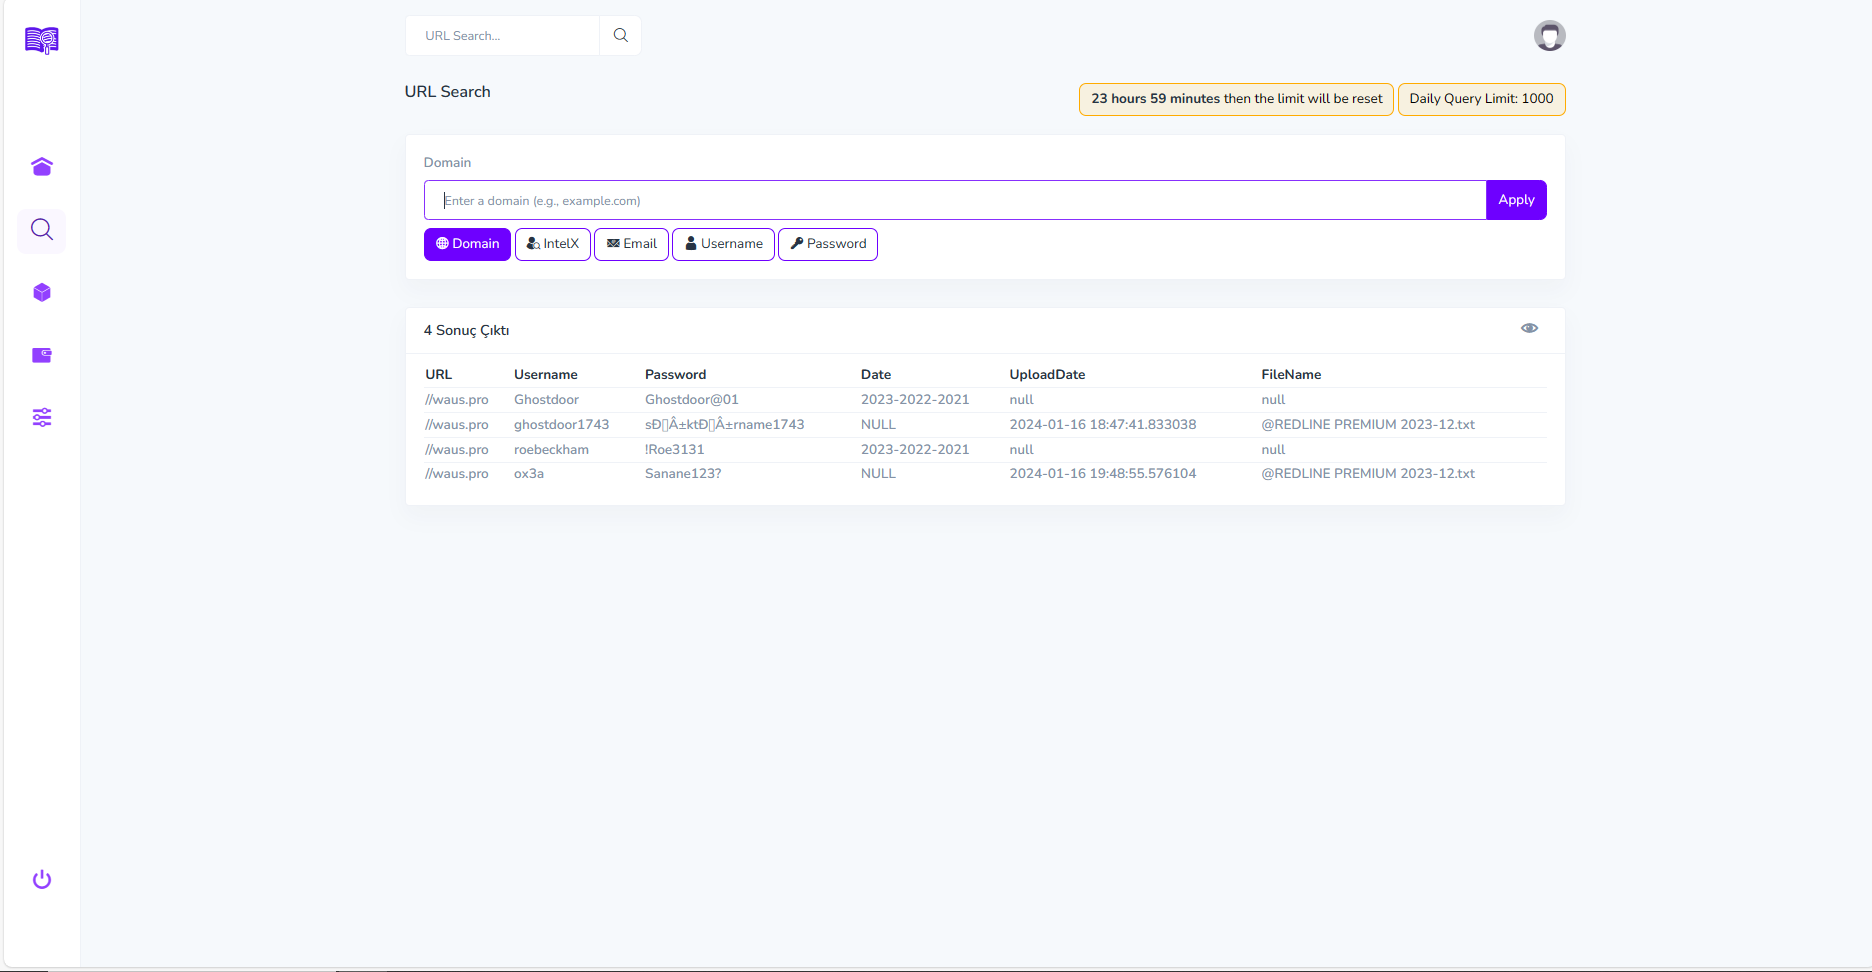This screenshot has height=972, width=1872.
Task: Click the Enter a domain input field
Action: 955,200
